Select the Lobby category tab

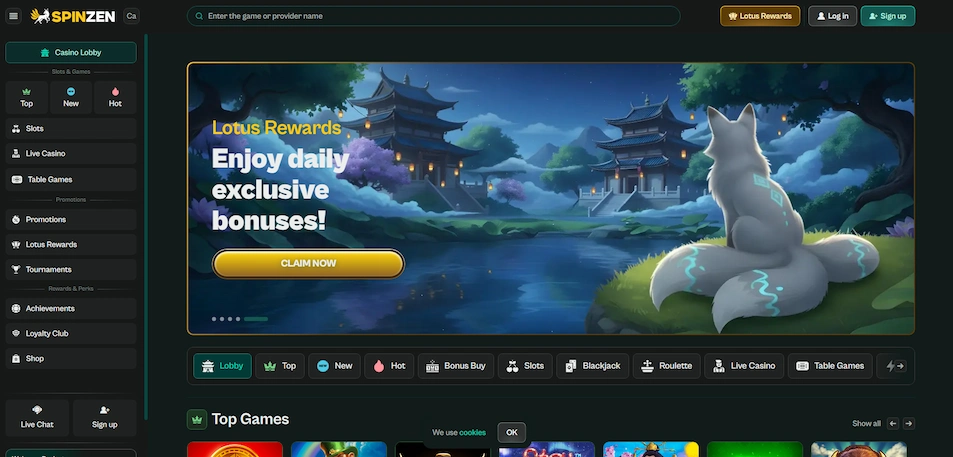pyautogui.click(x=222, y=366)
